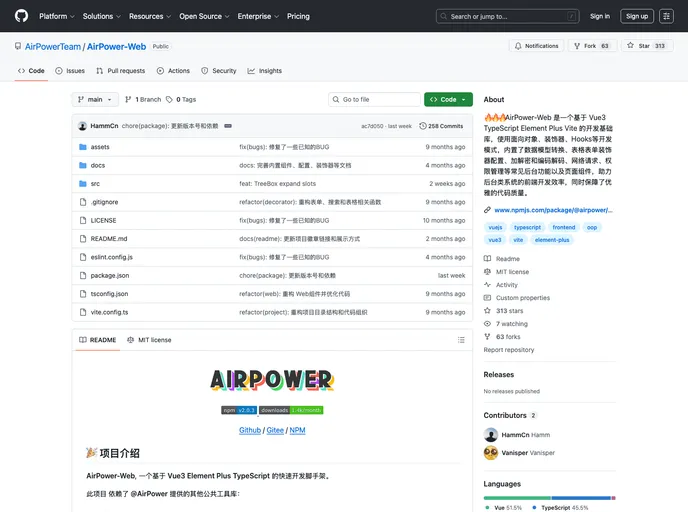Click the README book icon in sidebar

tap(488, 258)
